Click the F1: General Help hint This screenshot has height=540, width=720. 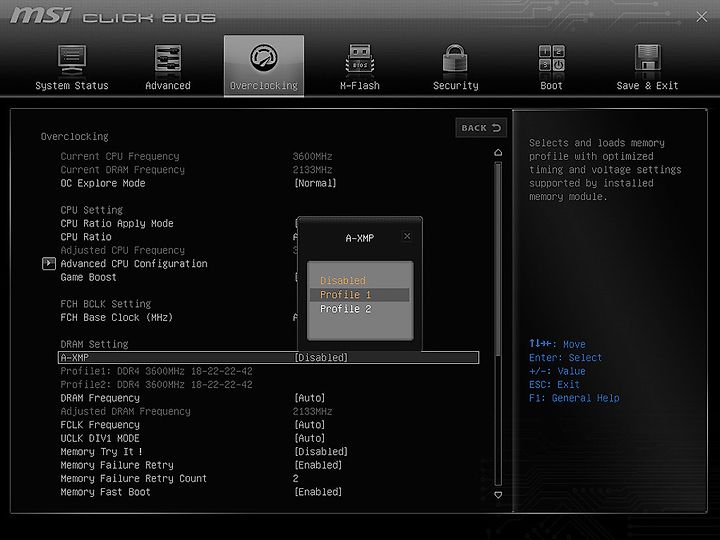pyautogui.click(x=574, y=398)
